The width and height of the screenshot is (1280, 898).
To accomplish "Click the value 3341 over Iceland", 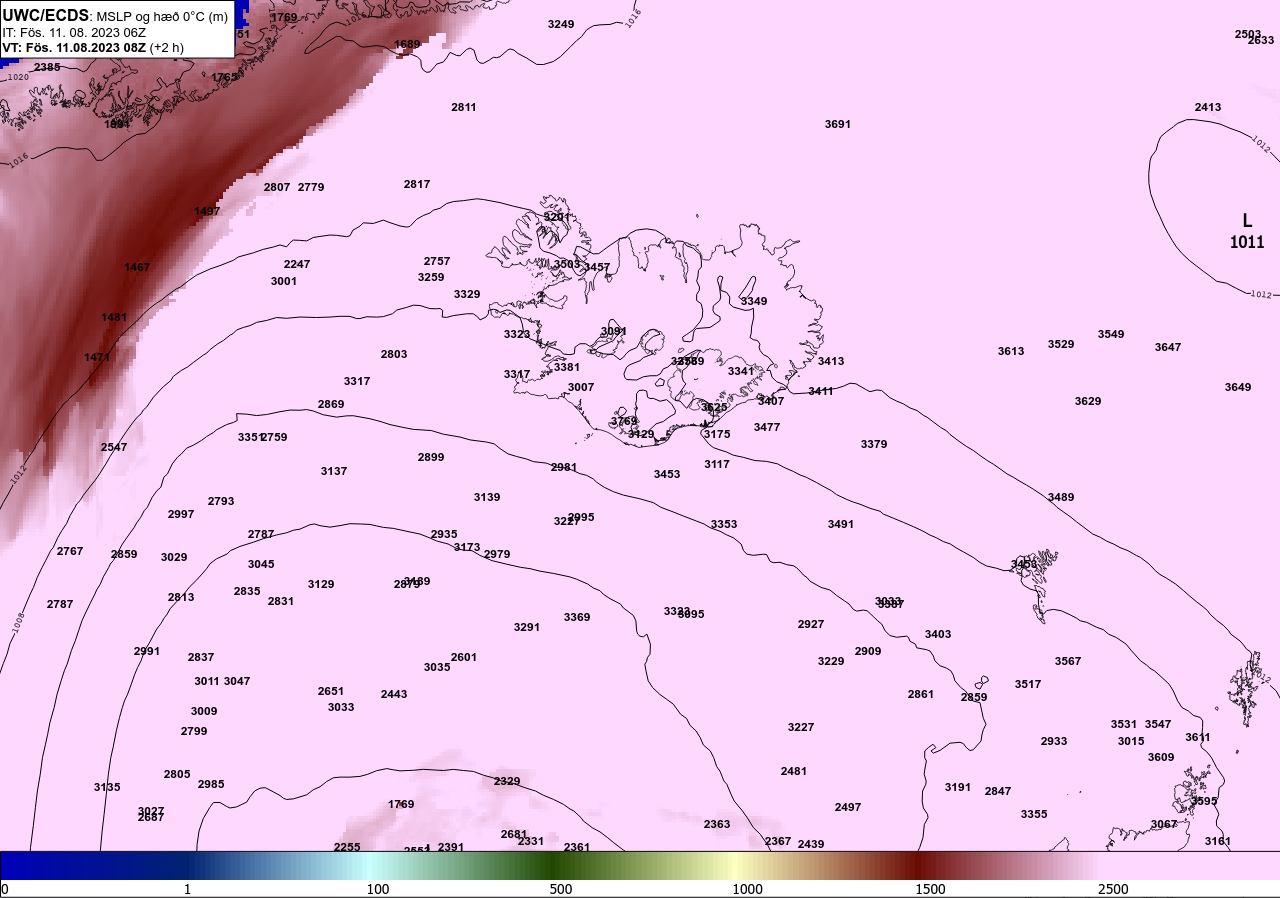I will pos(741,371).
